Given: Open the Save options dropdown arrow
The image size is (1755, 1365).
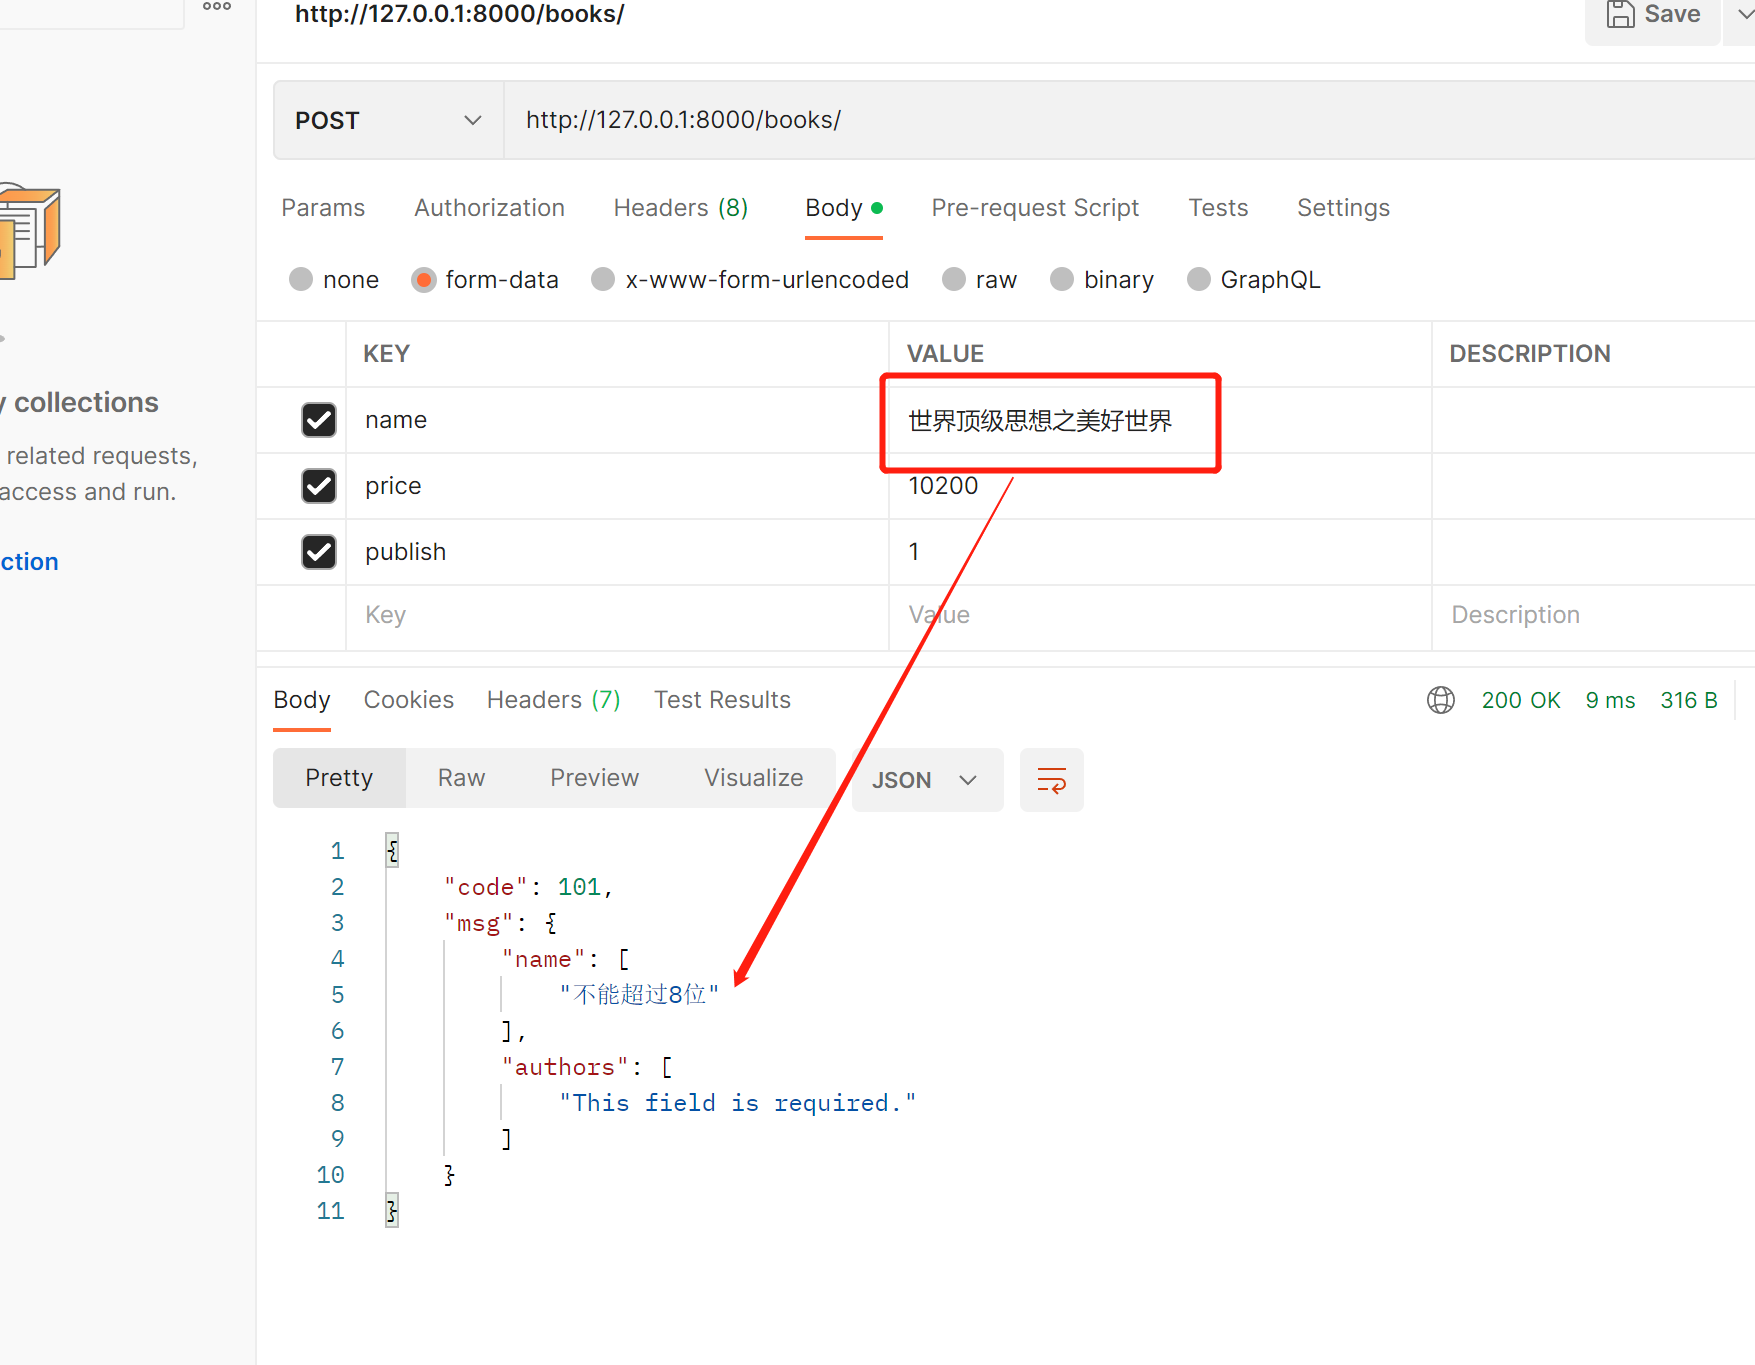Looking at the screenshot, I should coord(1743,16).
